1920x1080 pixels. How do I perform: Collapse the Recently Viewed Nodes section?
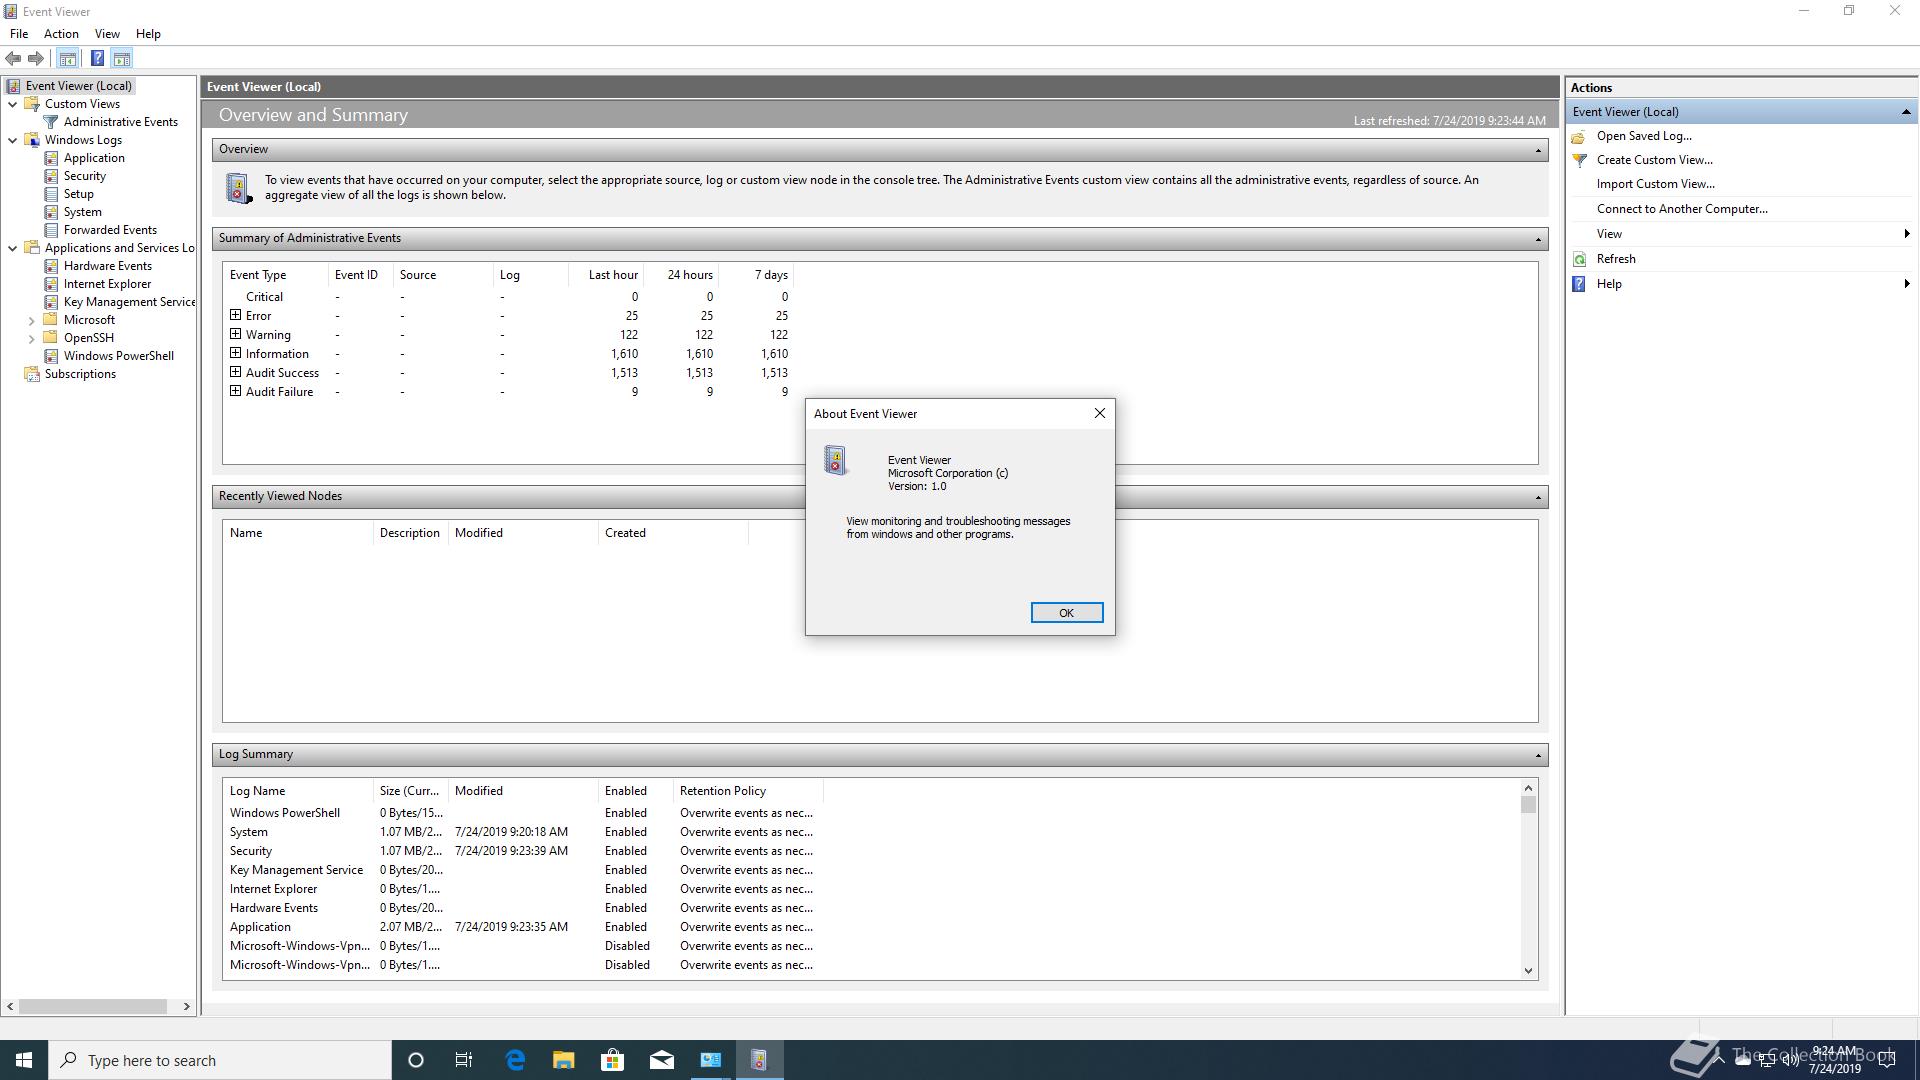(1538, 497)
